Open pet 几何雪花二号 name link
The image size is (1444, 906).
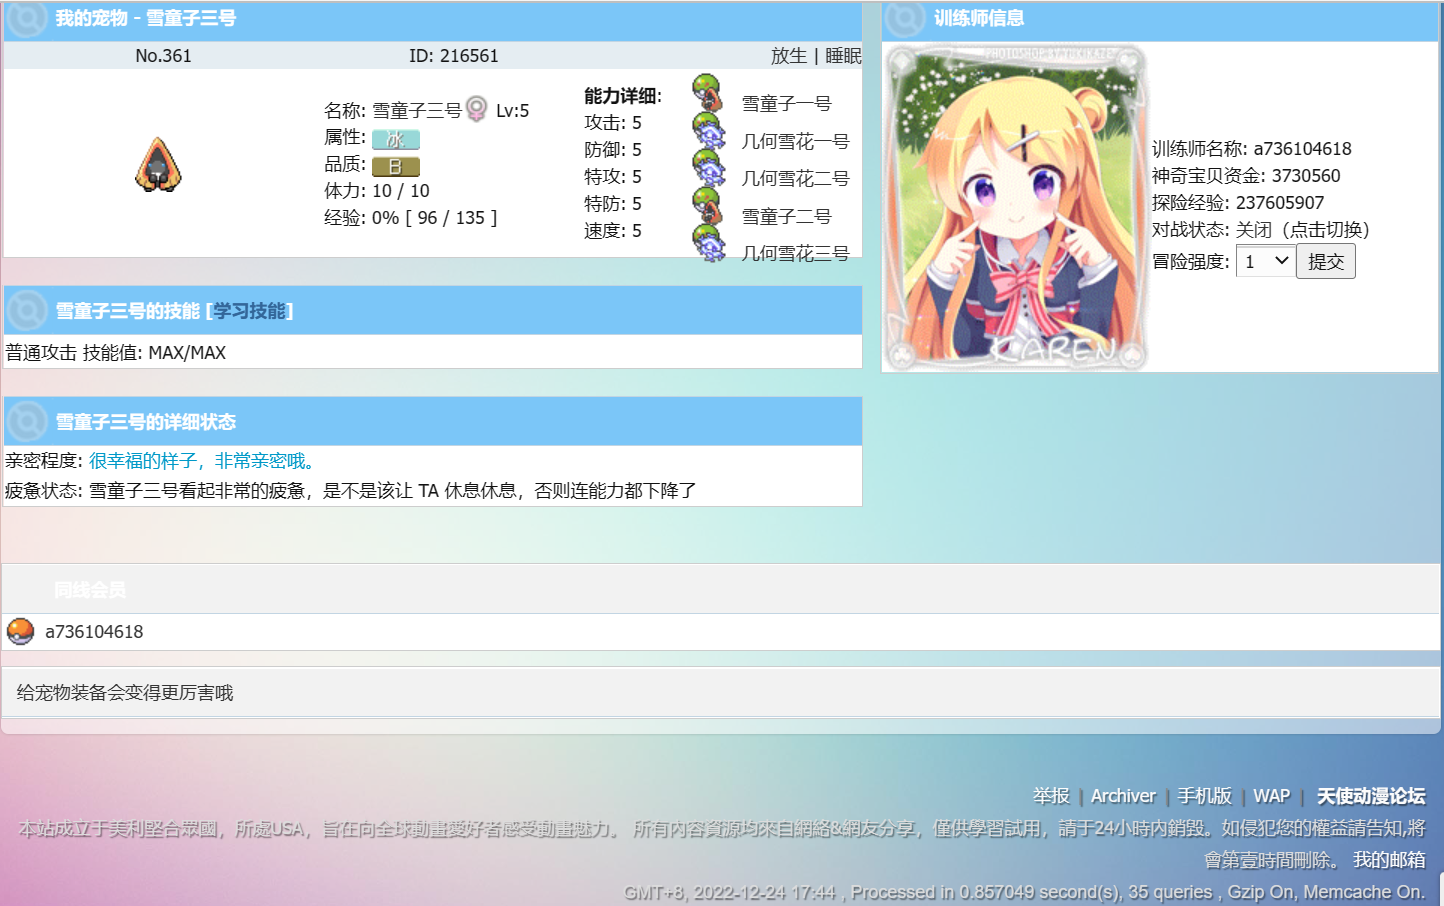click(796, 178)
